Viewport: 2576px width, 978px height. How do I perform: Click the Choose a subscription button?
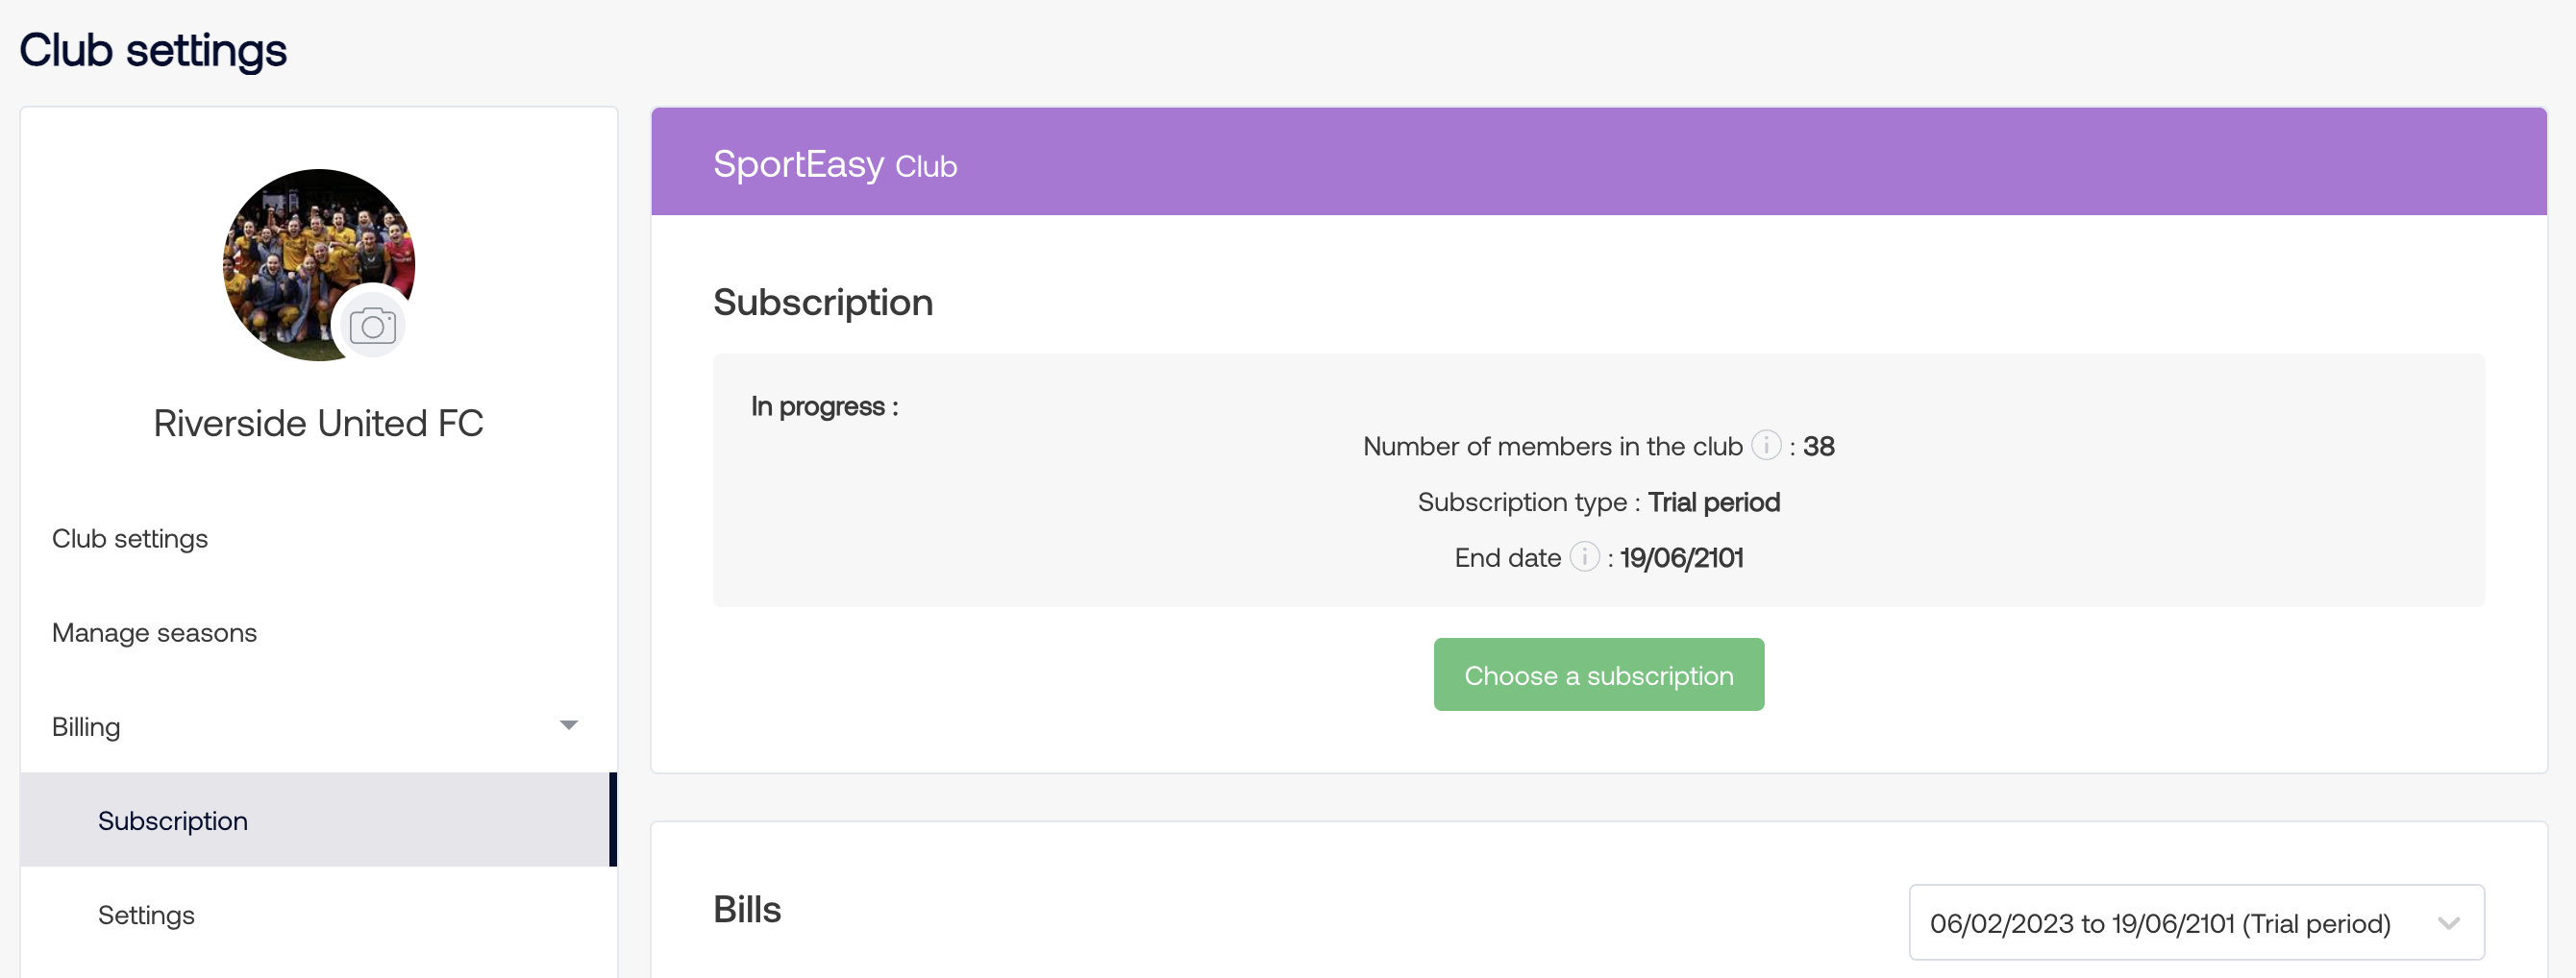1598,675
